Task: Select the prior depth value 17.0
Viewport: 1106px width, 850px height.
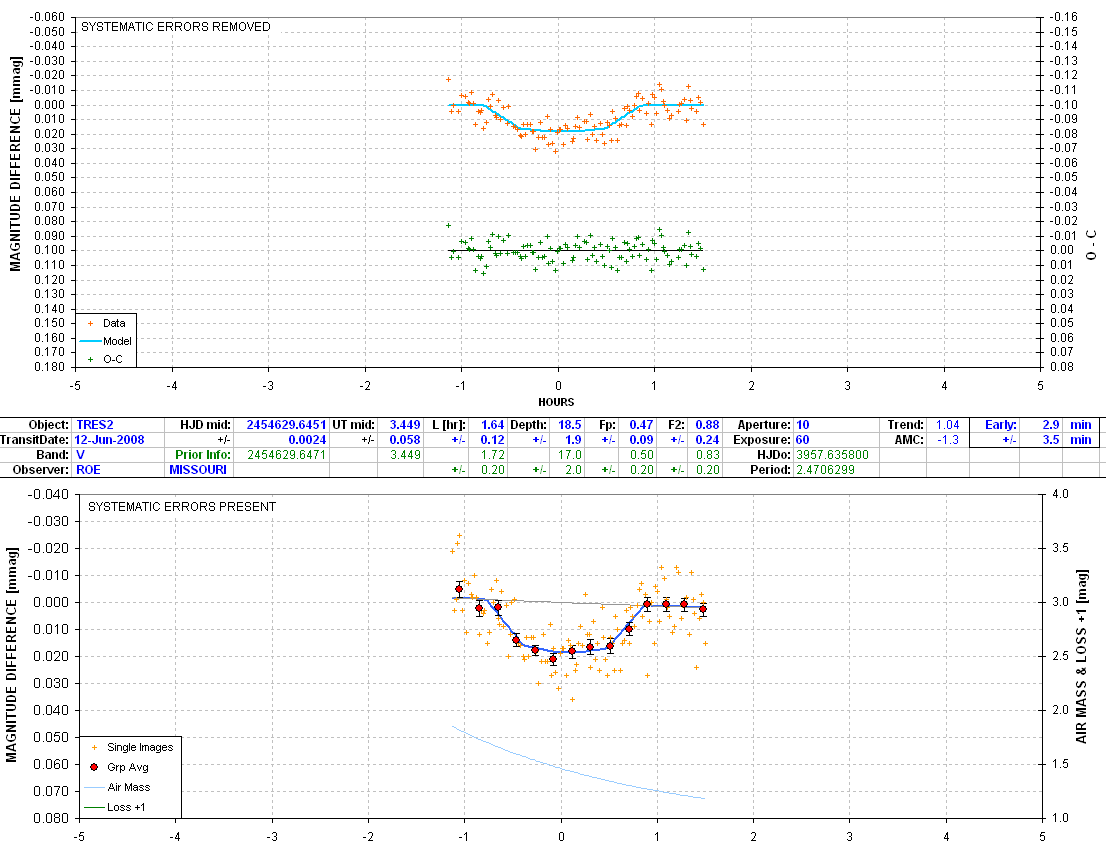Action: coord(570,455)
